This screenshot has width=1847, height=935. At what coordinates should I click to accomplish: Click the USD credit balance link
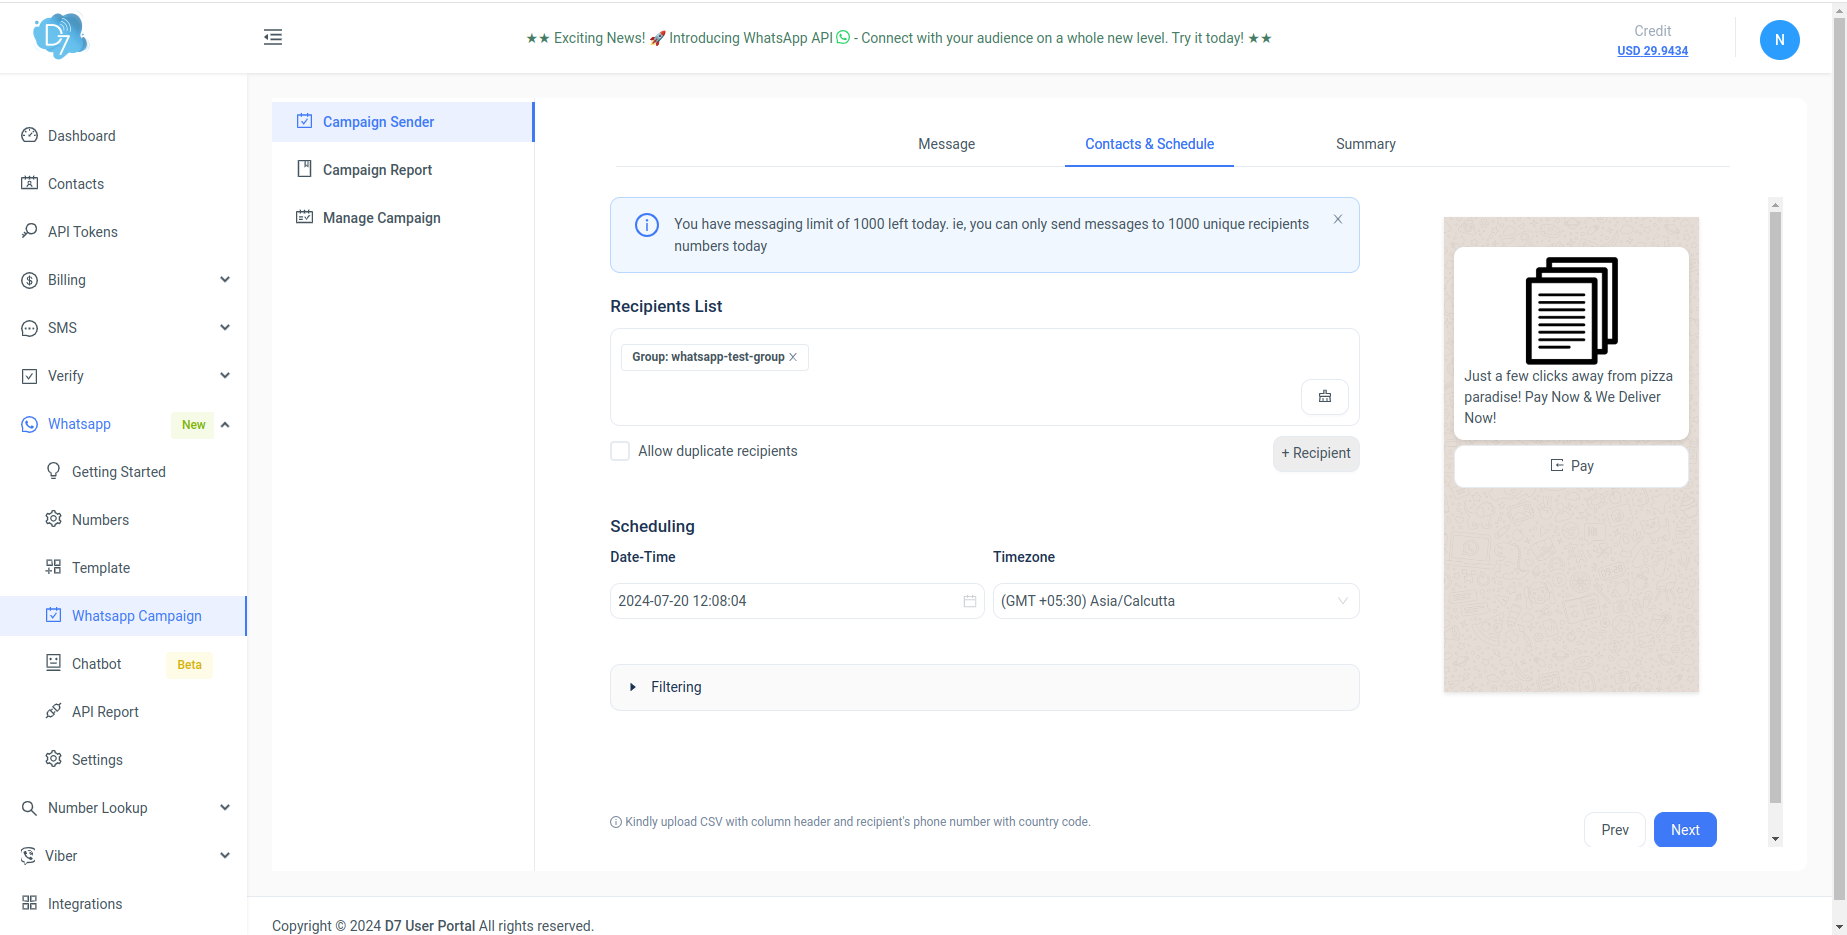1652,51
